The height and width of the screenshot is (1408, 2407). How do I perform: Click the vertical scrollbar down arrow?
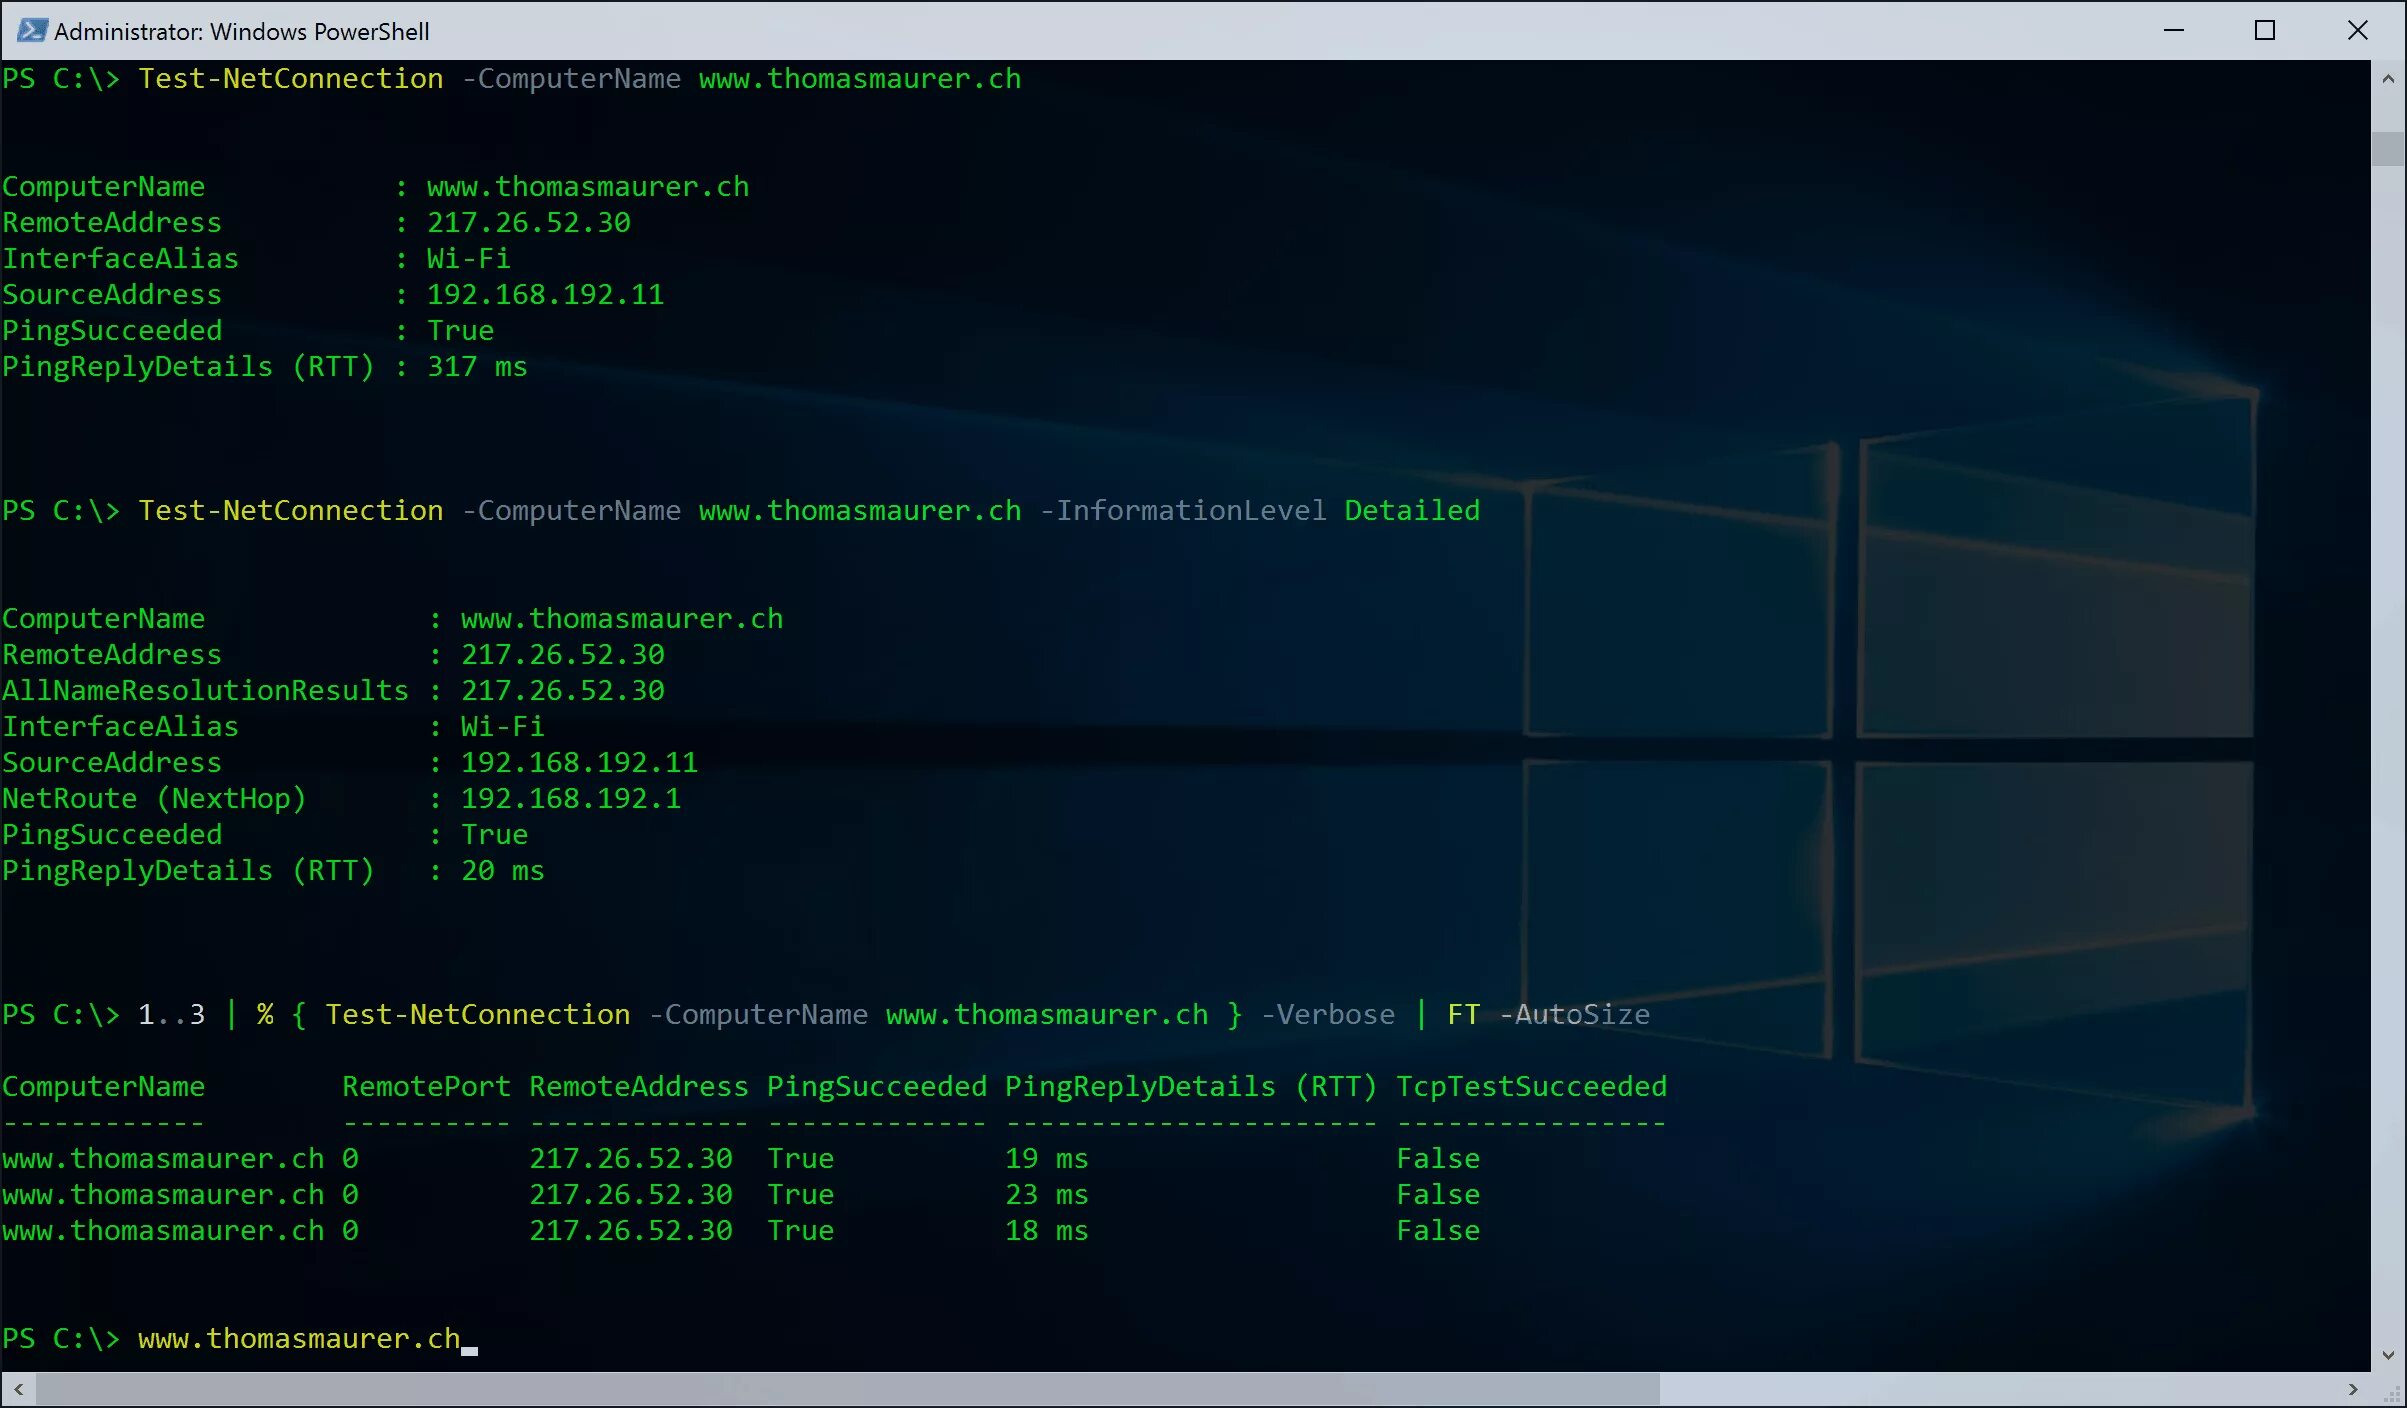(2388, 1355)
